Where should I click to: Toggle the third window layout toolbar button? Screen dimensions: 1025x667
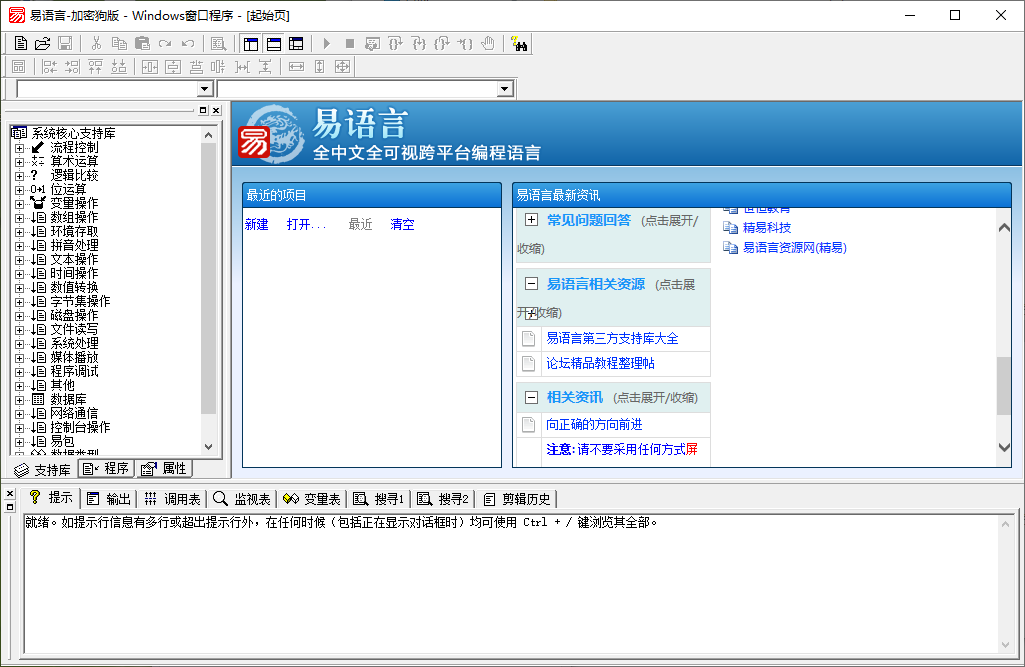pos(296,44)
